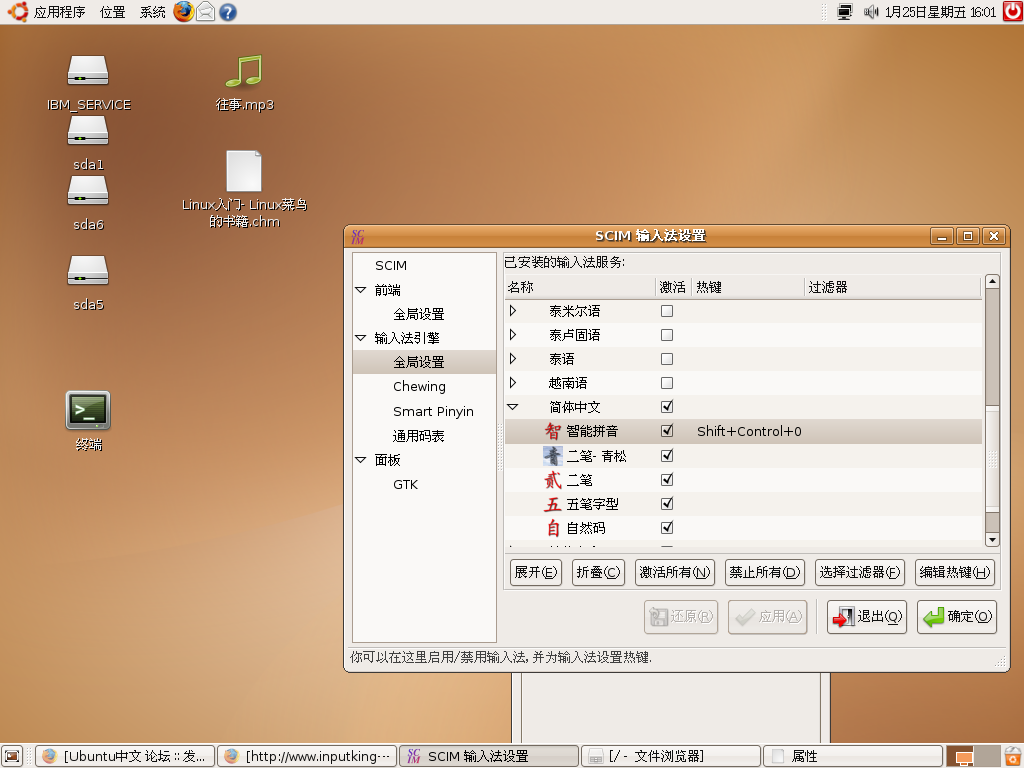Viewport: 1024px width, 768px height.
Task: Click the Ubuntu logo in top panel
Action: [18, 12]
